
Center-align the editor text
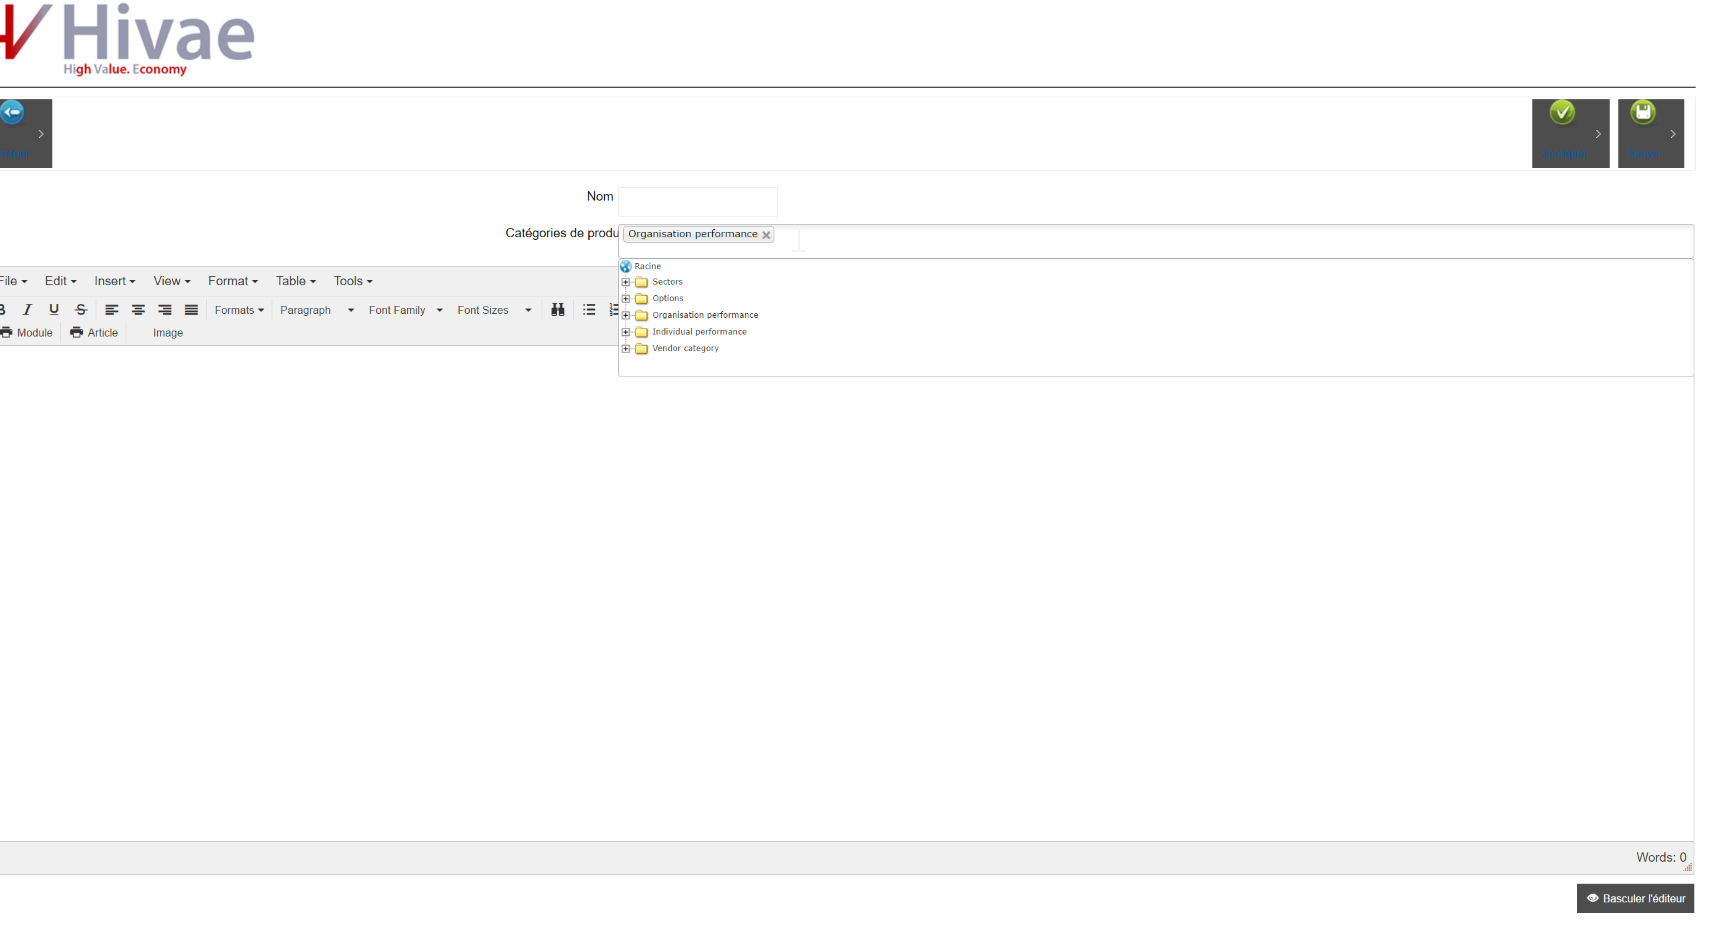click(x=138, y=310)
